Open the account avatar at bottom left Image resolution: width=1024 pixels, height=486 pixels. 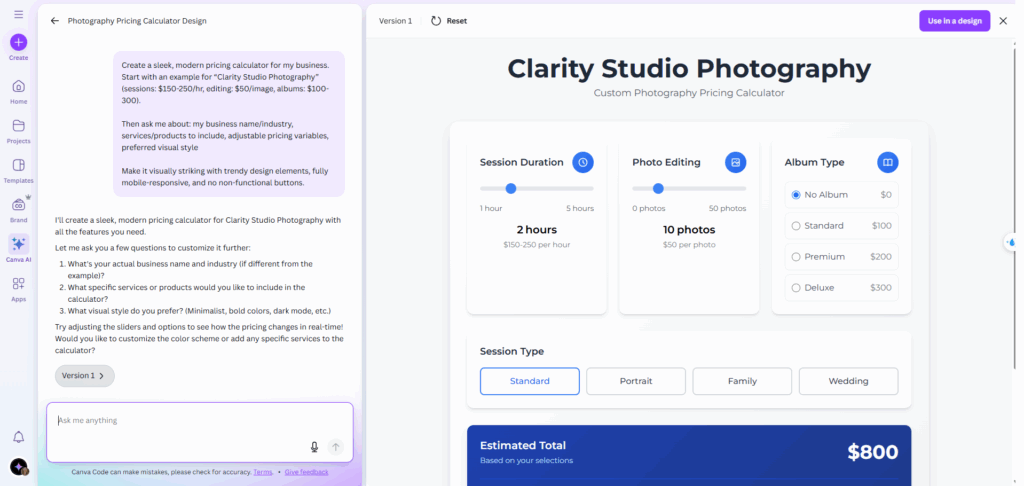pyautogui.click(x=19, y=466)
